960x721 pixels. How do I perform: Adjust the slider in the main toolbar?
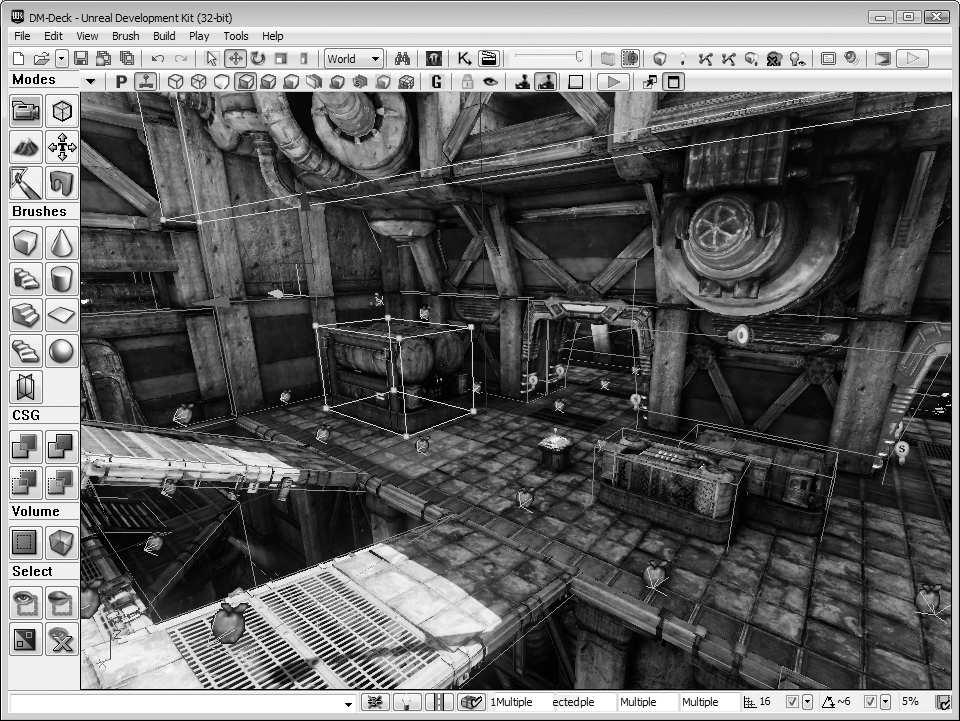(549, 57)
